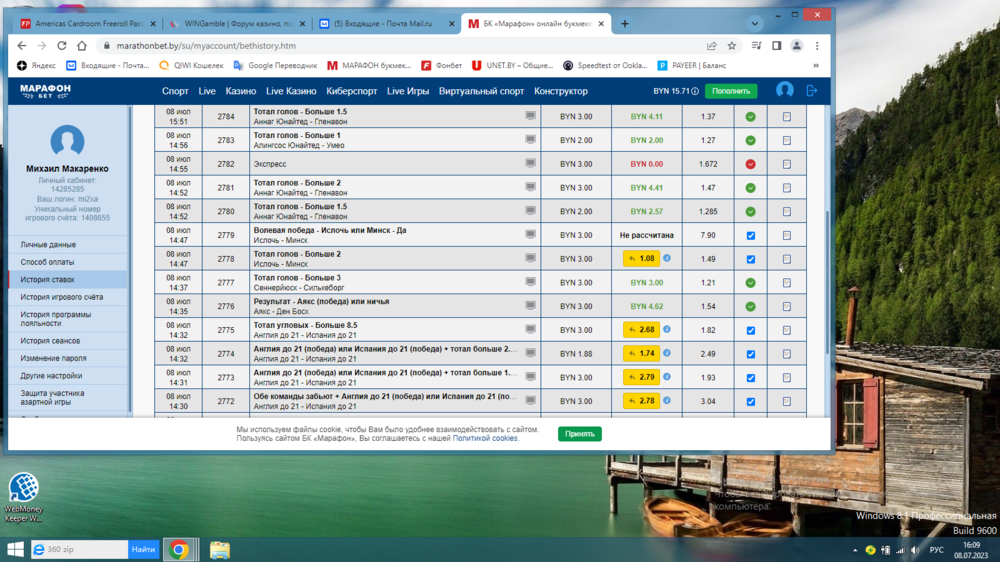Bookmark this page with the star icon
Screen dimensions: 1000x562
(x=732, y=46)
